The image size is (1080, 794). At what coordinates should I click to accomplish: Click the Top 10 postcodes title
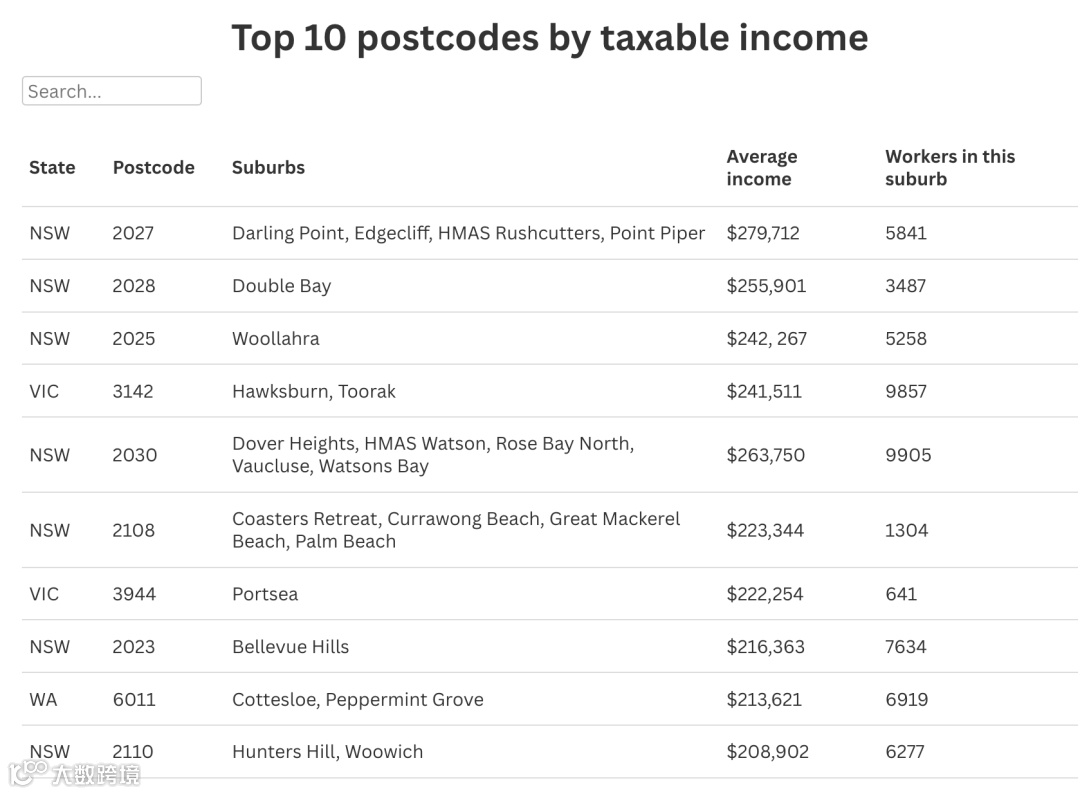tap(550, 37)
